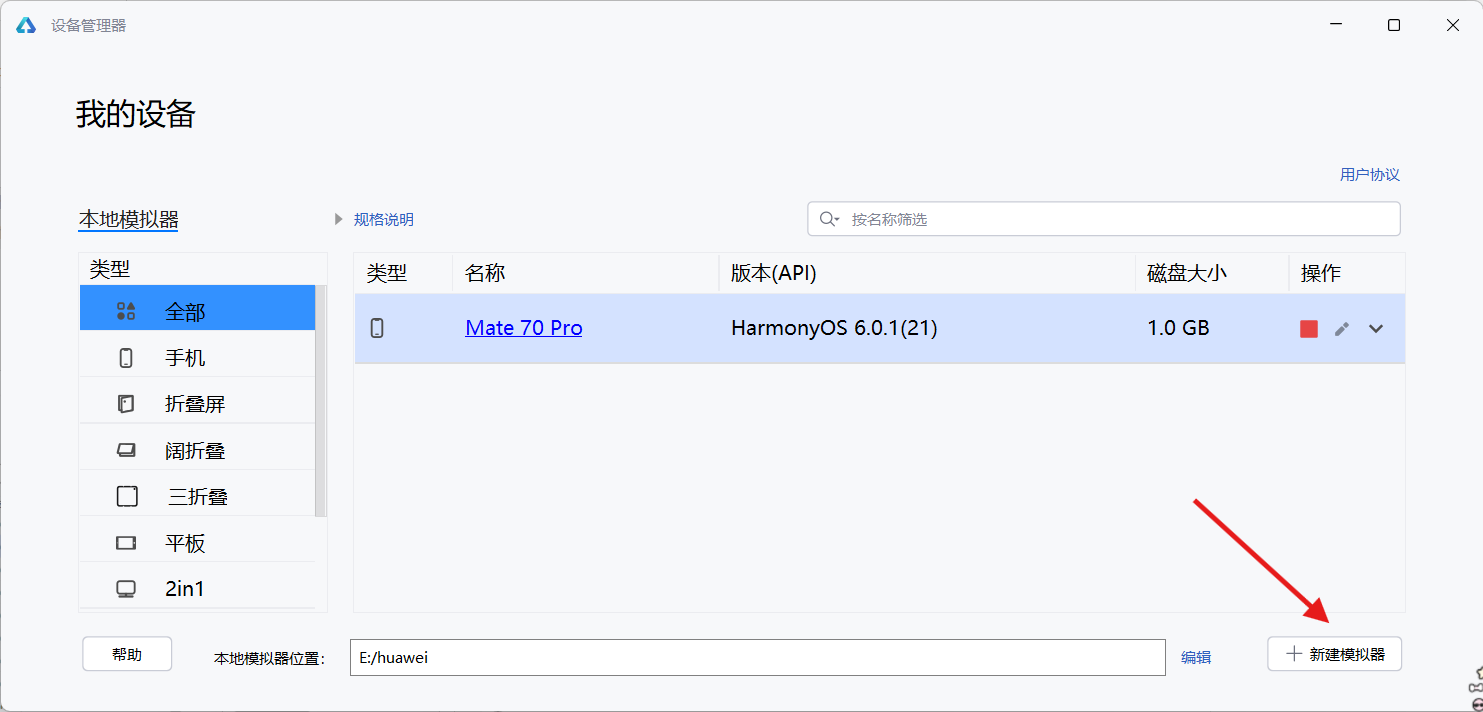The height and width of the screenshot is (712, 1483).
Task: Click 1.0 GB disk size cell
Action: pos(1179,328)
